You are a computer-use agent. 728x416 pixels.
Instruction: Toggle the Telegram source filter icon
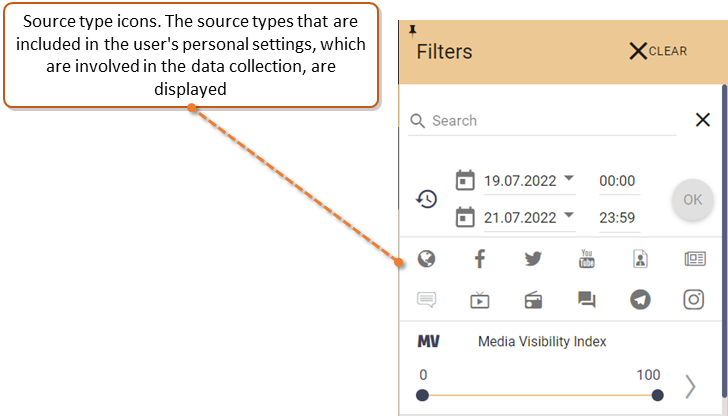(640, 299)
